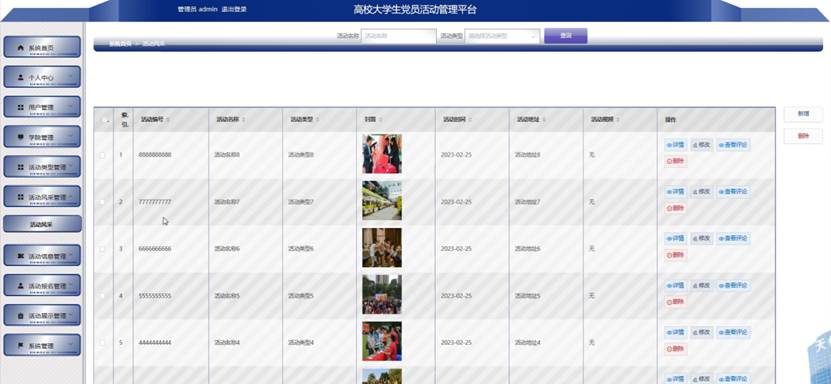This screenshot has width=831, height=384.
Task: Expand the 学院管理 menu arrow
Action: tap(70, 137)
